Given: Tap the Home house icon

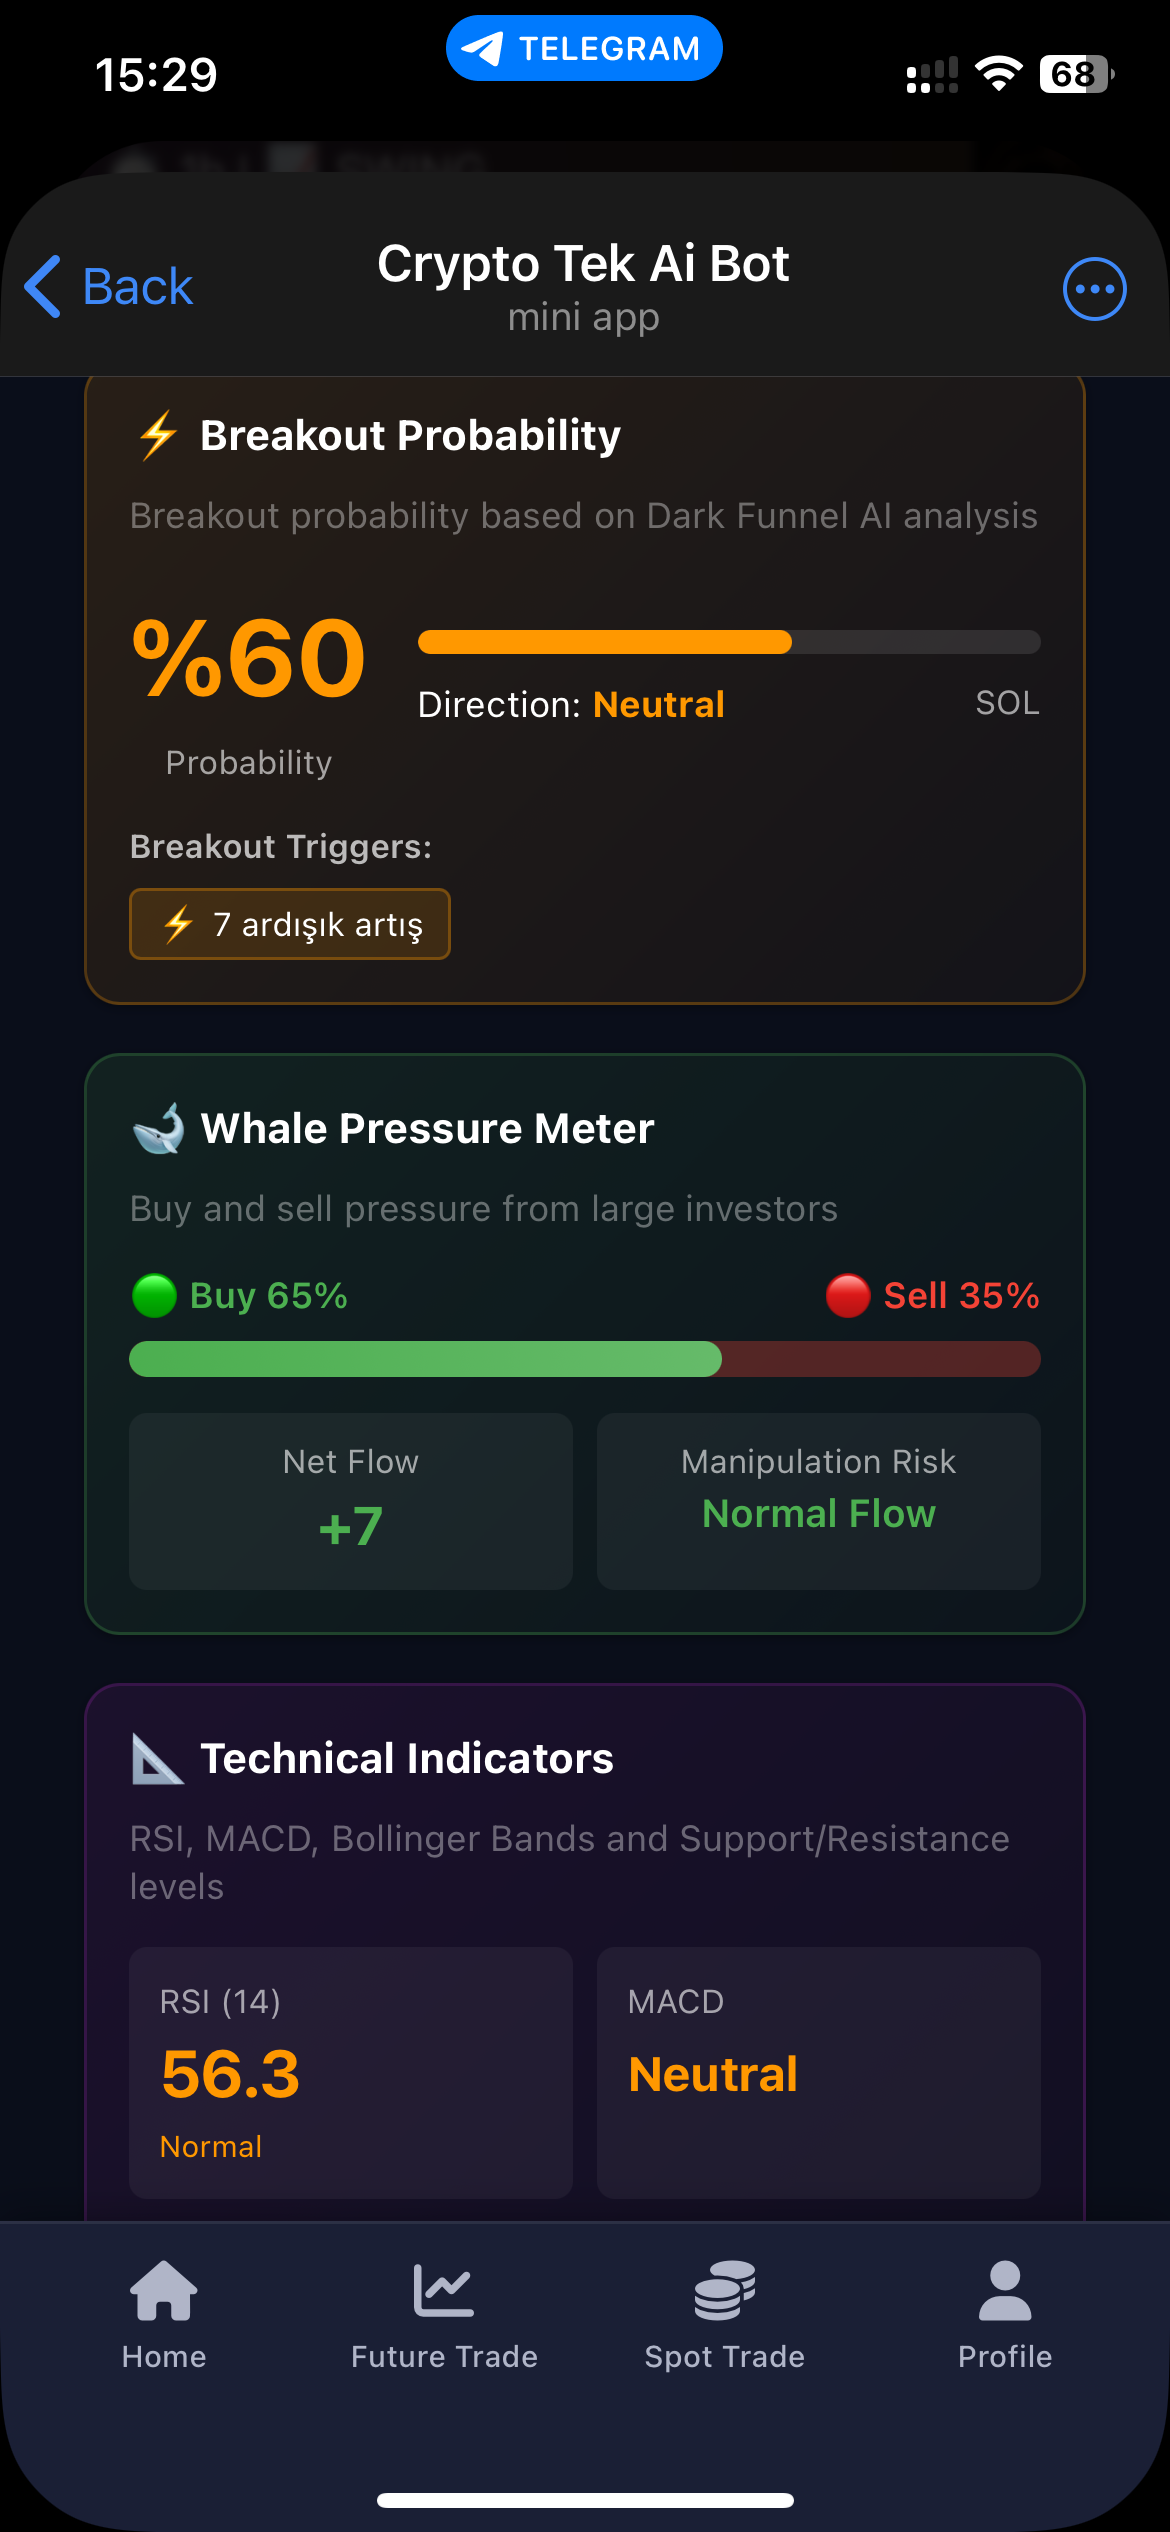Looking at the screenshot, I should pyautogui.click(x=164, y=2291).
